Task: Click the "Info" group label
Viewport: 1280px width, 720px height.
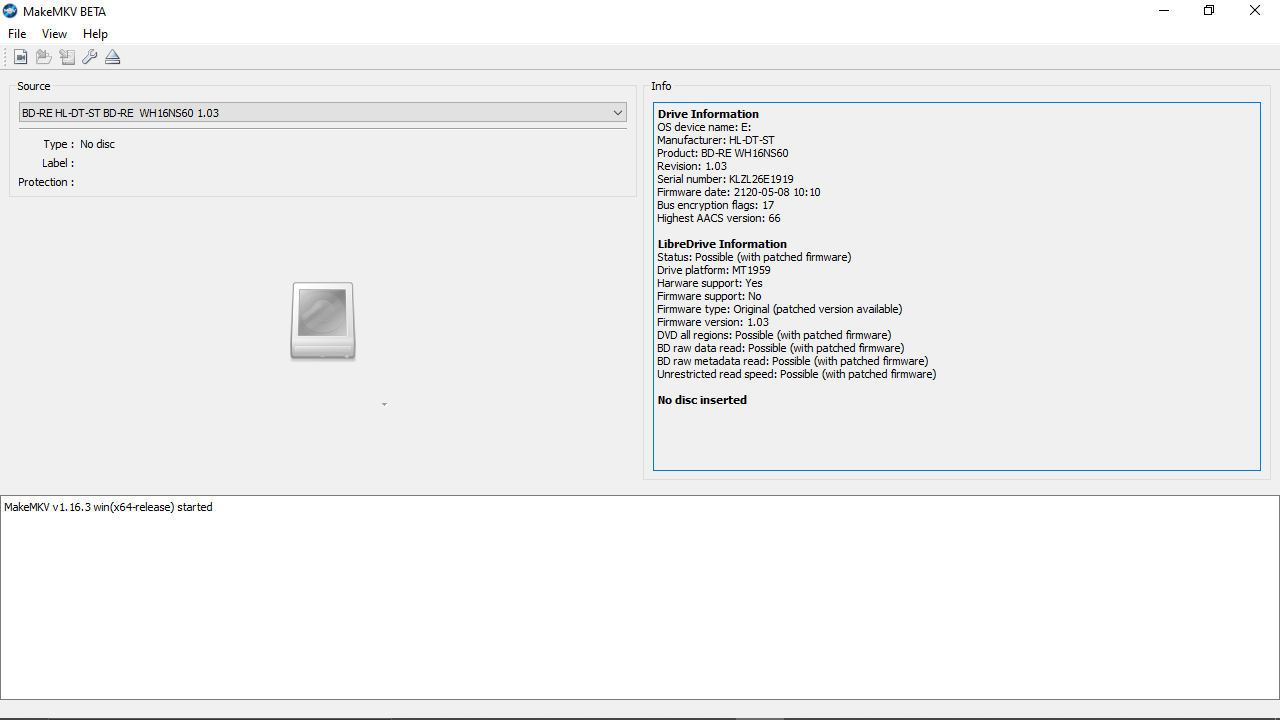Action: [661, 86]
